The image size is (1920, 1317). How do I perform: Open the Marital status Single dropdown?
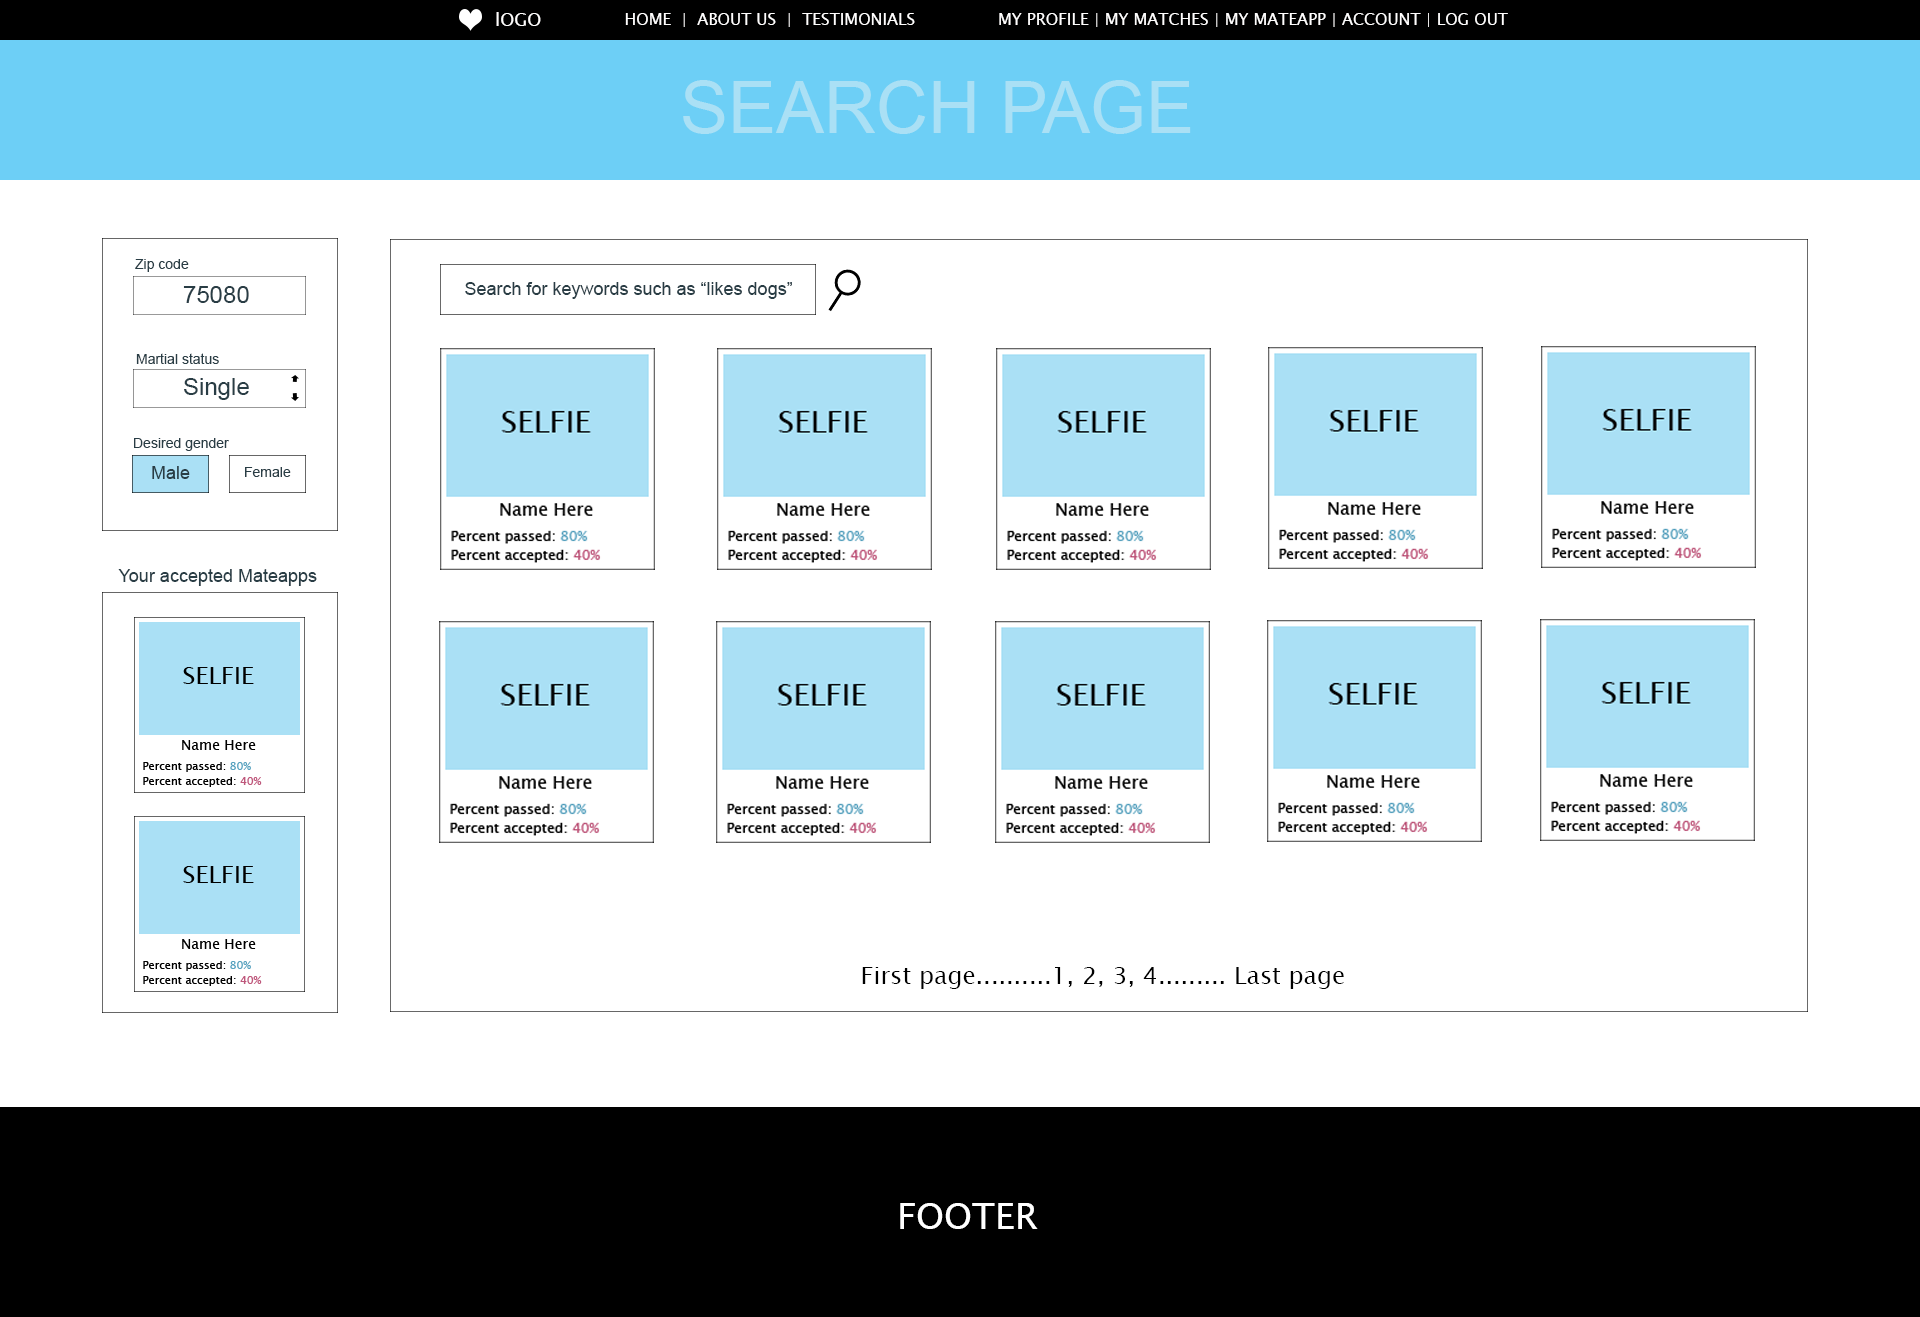[x=216, y=388]
